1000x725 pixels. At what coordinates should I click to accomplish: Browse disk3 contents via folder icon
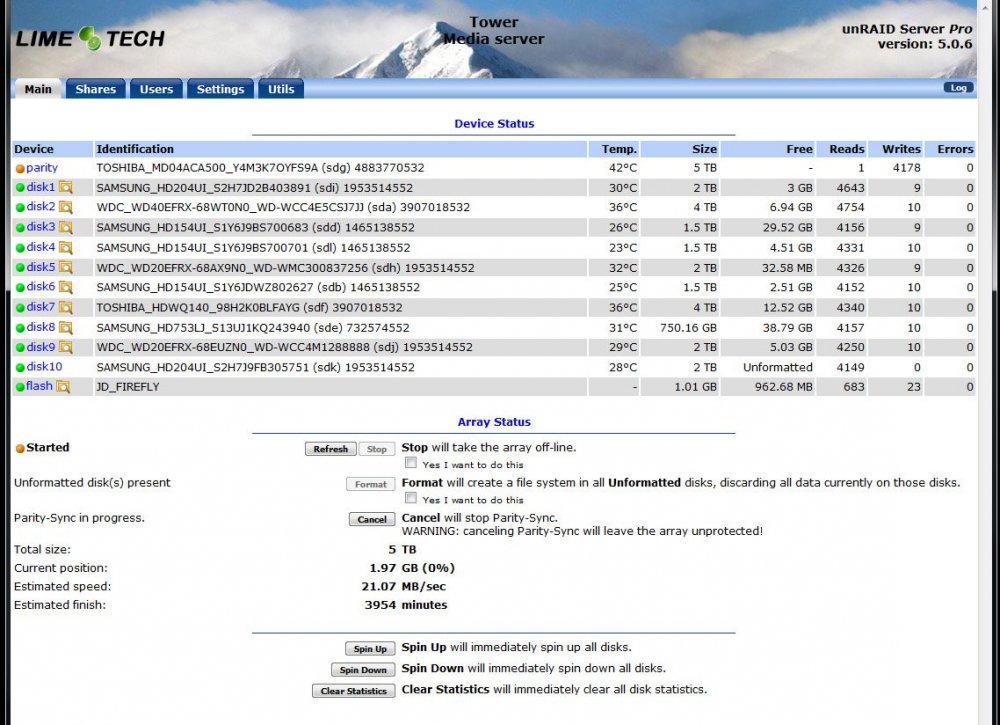click(x=66, y=228)
